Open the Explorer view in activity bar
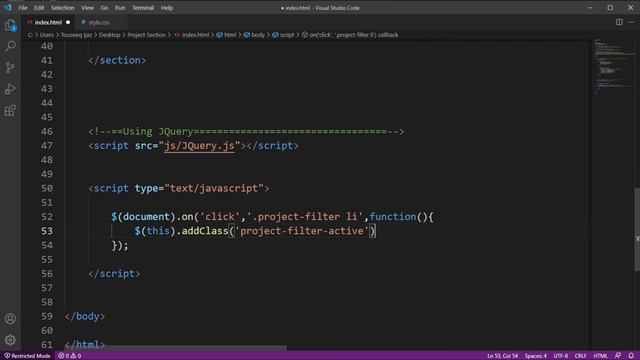 click(x=10, y=26)
